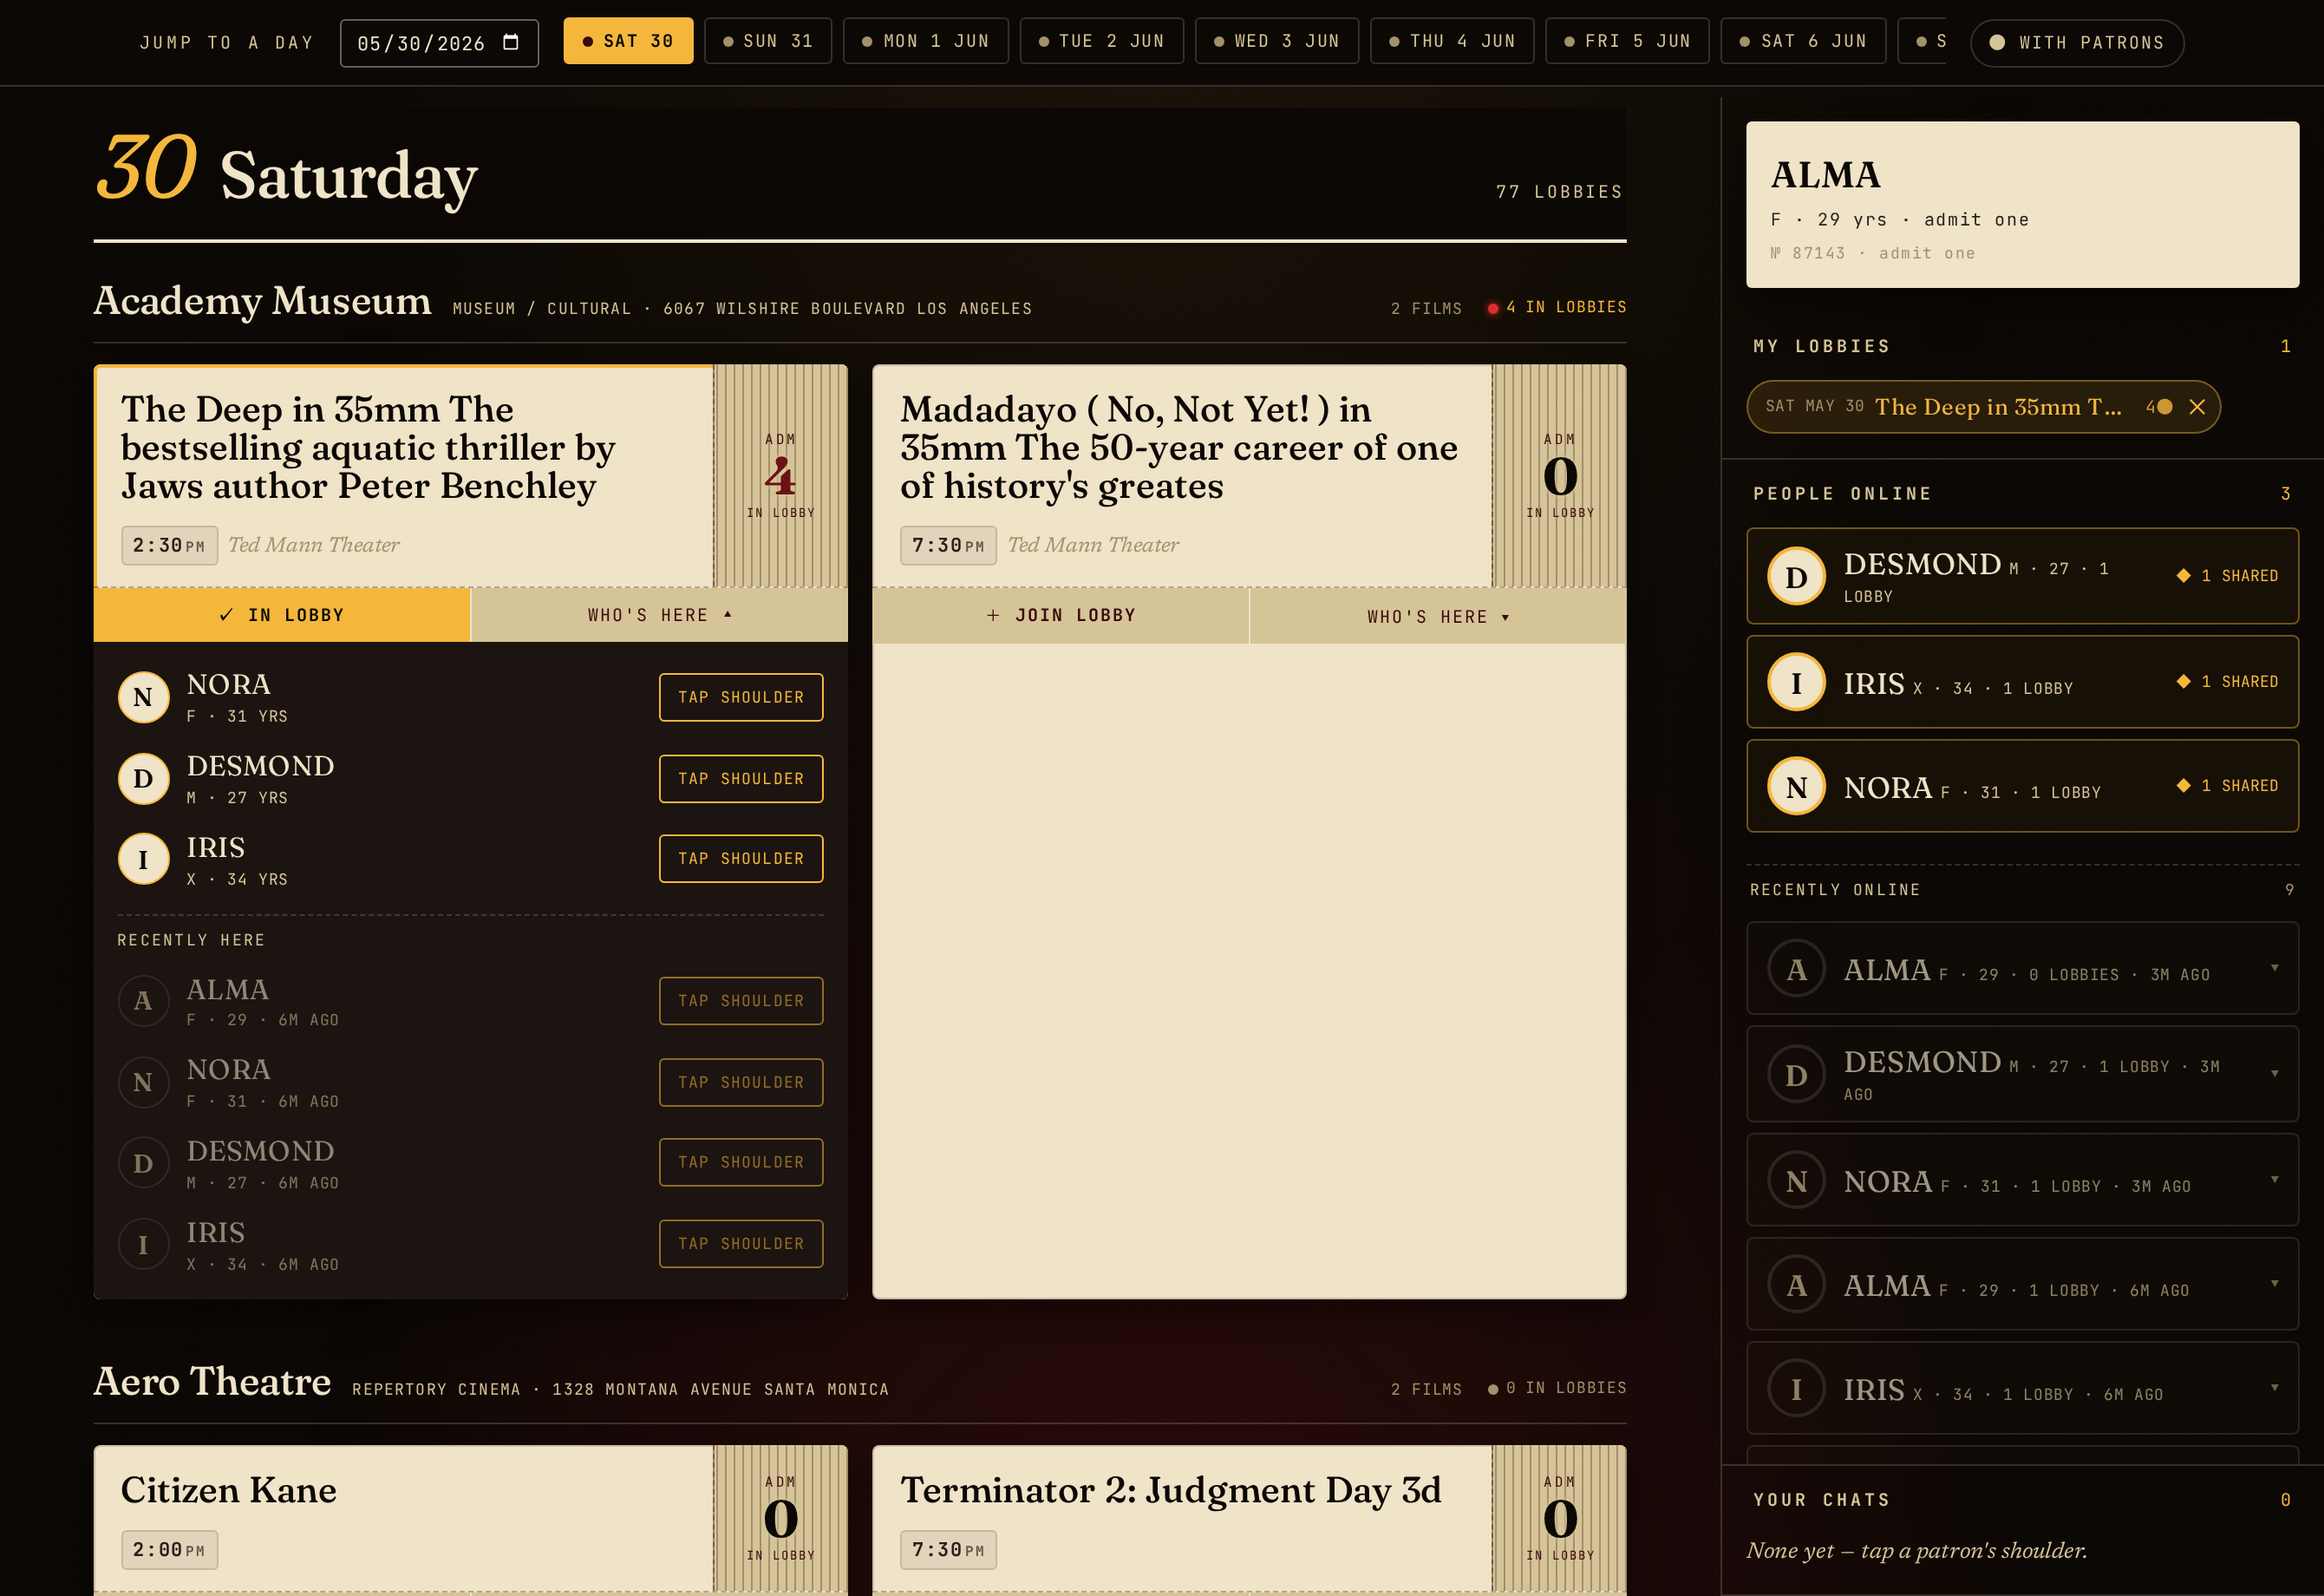Screen dimensions: 2324x1596
Task: Tap Shoulder of Iris in lobby
Action: [741, 859]
